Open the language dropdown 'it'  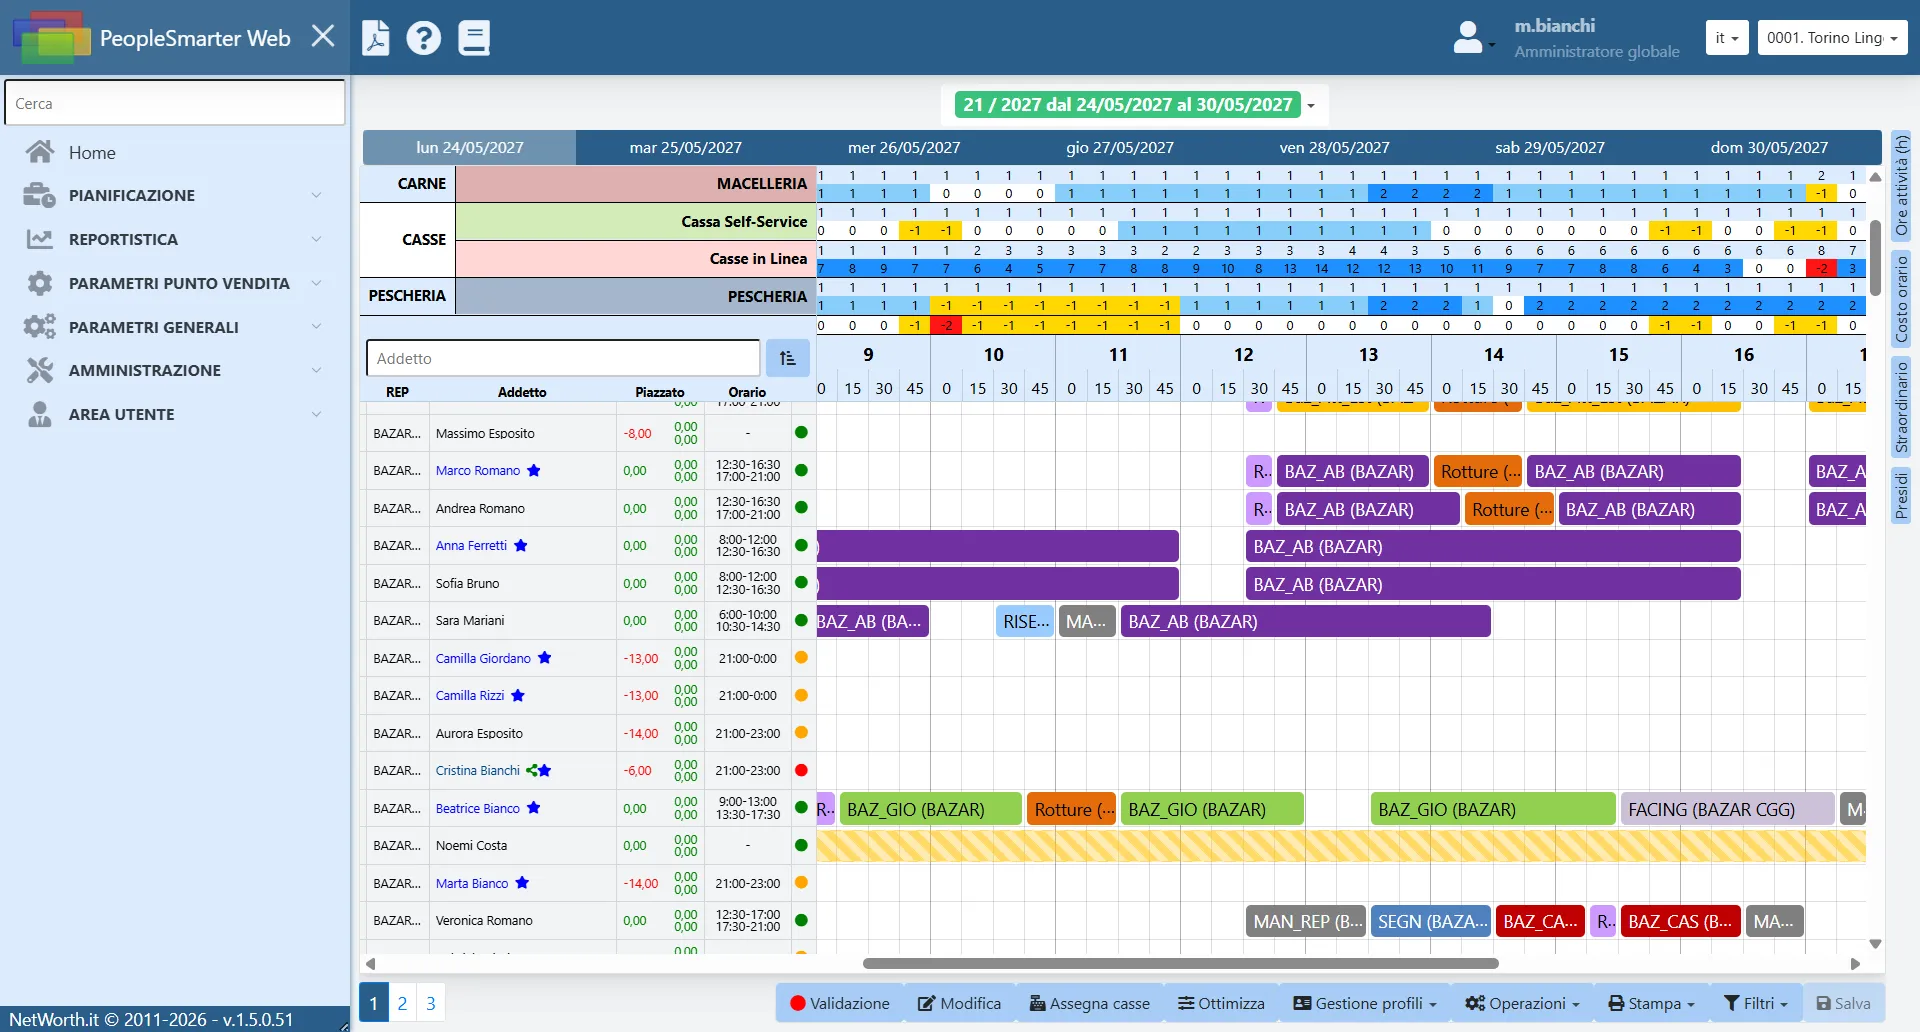click(x=1727, y=38)
